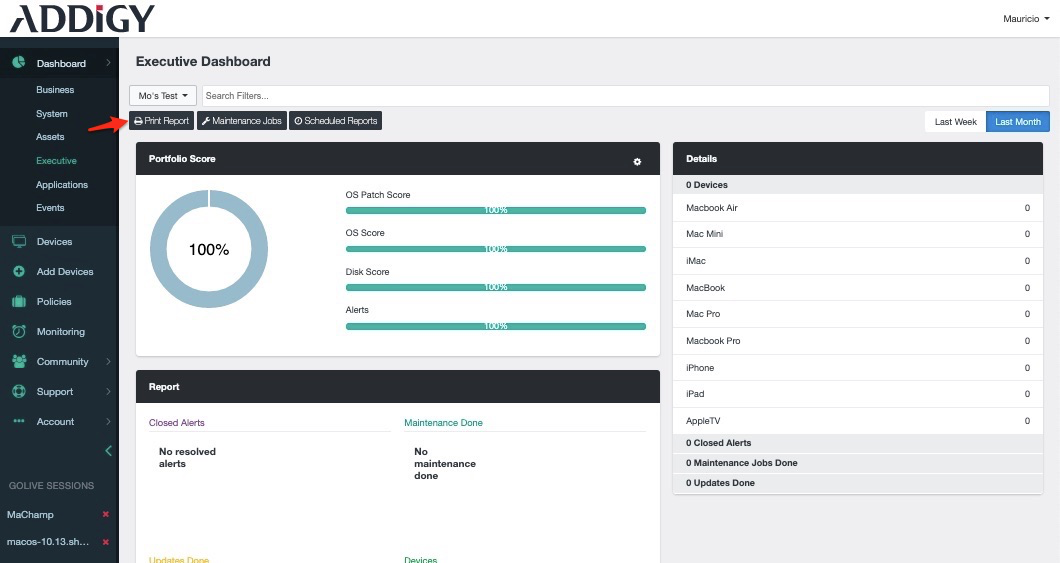
Task: Focus the Search Filters field
Action: click(625, 95)
